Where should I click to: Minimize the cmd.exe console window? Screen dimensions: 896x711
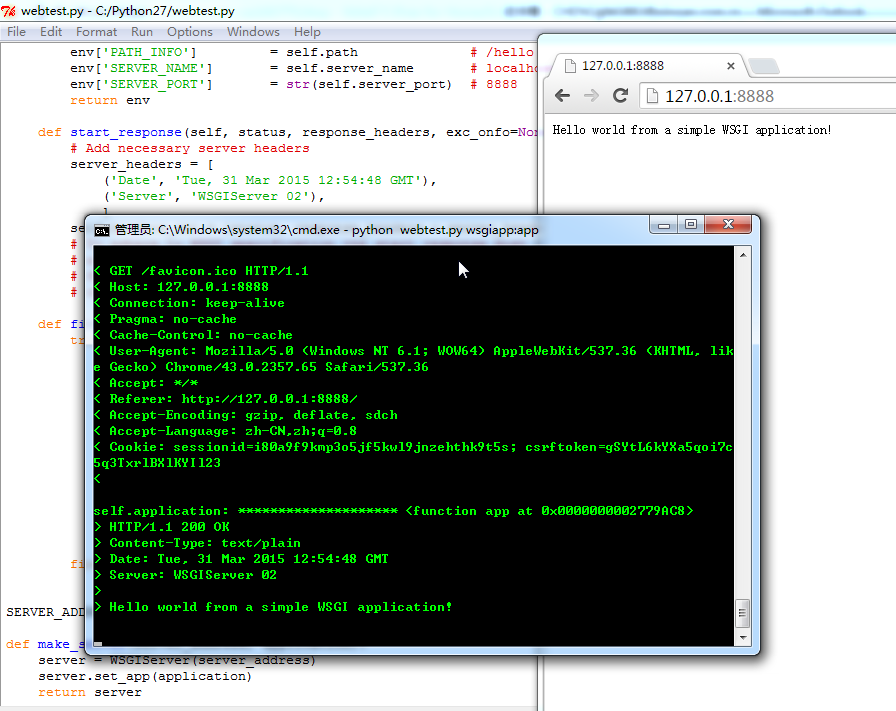pos(663,225)
